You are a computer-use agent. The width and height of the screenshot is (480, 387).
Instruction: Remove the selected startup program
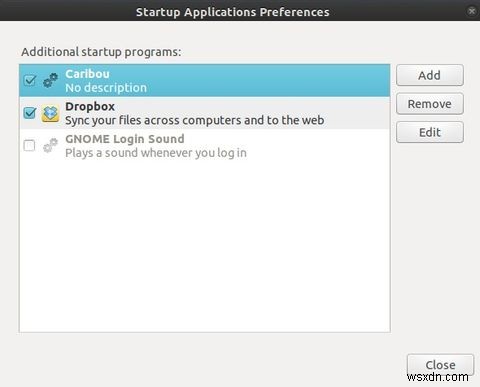[x=430, y=104]
